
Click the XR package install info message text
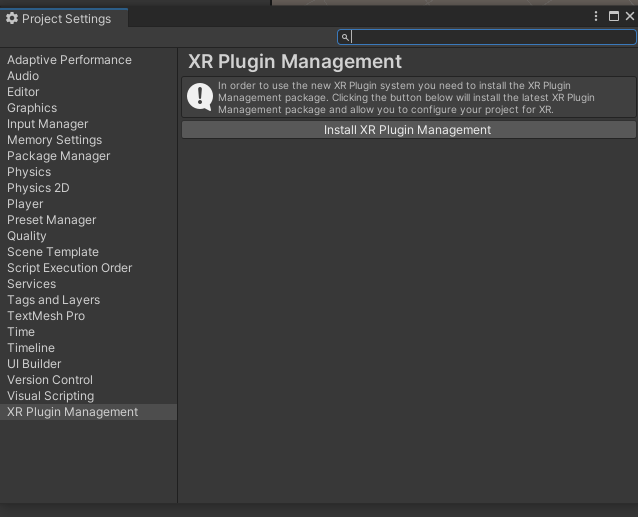click(406, 98)
